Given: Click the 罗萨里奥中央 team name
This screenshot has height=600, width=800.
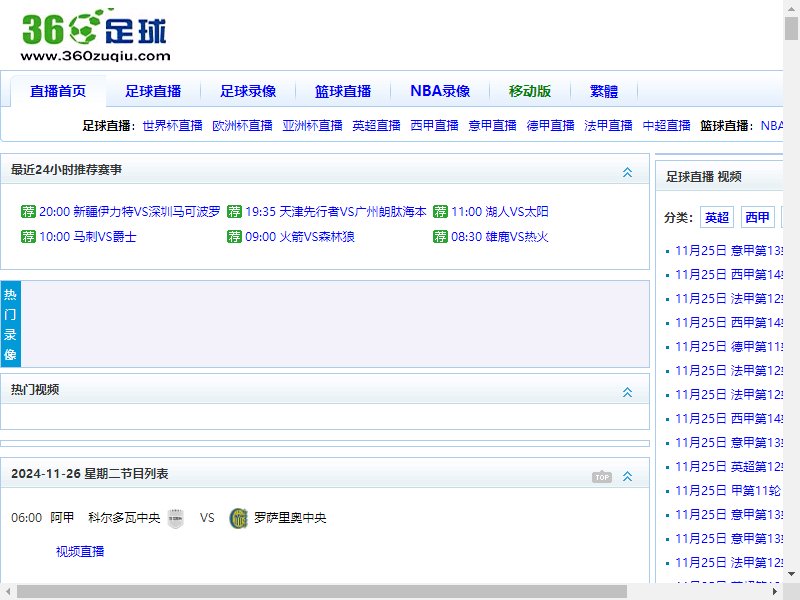Looking at the screenshot, I should pos(290,518).
